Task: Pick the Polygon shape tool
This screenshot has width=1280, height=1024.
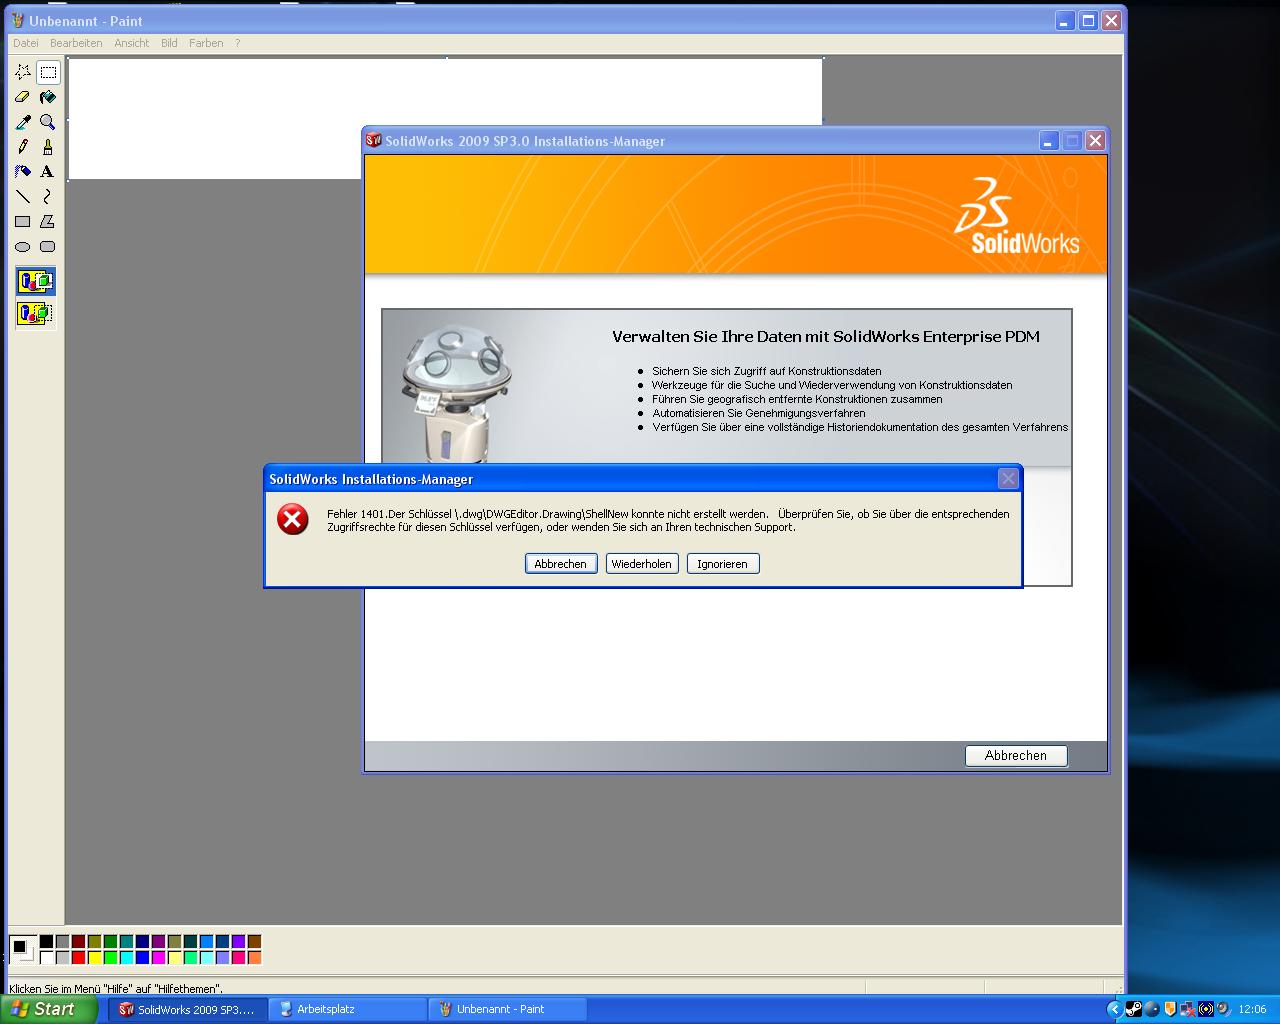Action: [48, 222]
